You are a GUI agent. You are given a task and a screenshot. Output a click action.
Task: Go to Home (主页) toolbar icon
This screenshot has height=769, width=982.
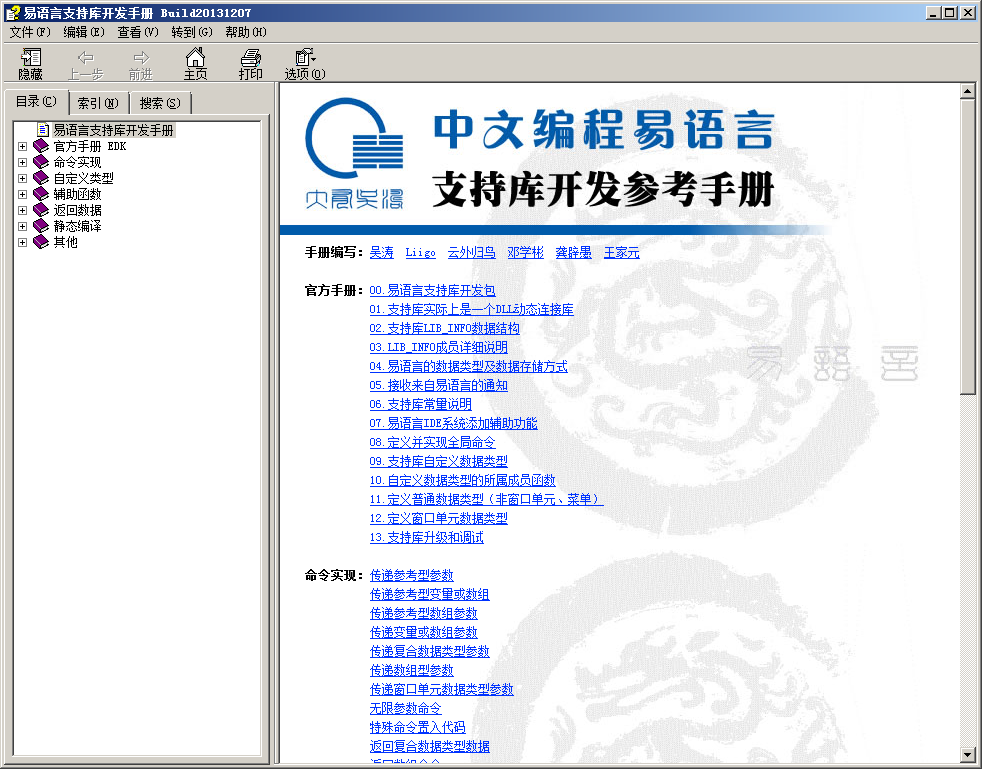[x=195, y=57]
